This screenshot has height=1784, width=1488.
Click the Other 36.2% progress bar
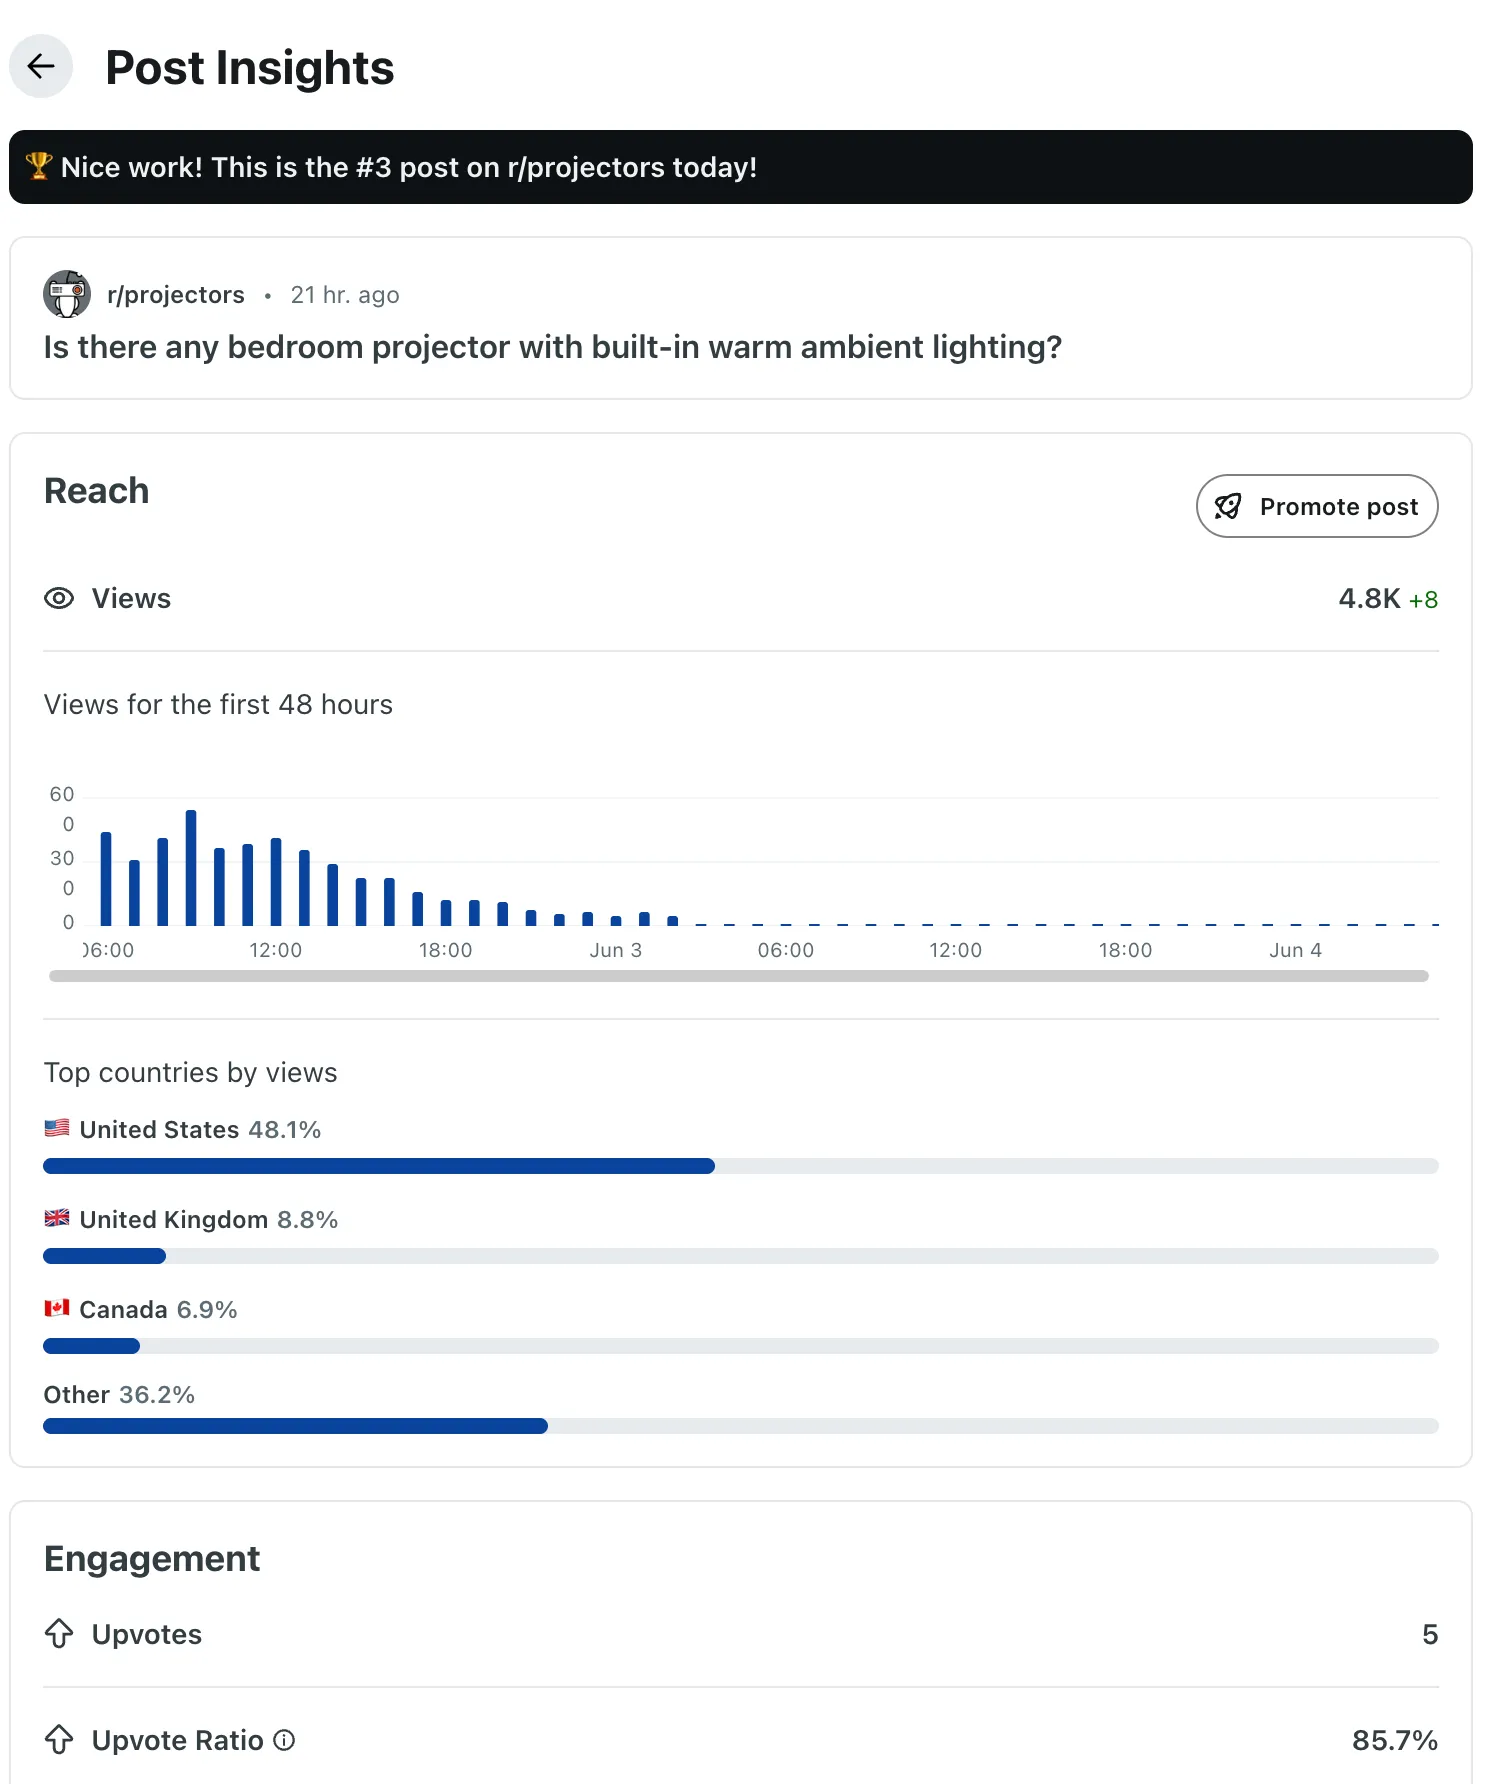[x=741, y=1426]
